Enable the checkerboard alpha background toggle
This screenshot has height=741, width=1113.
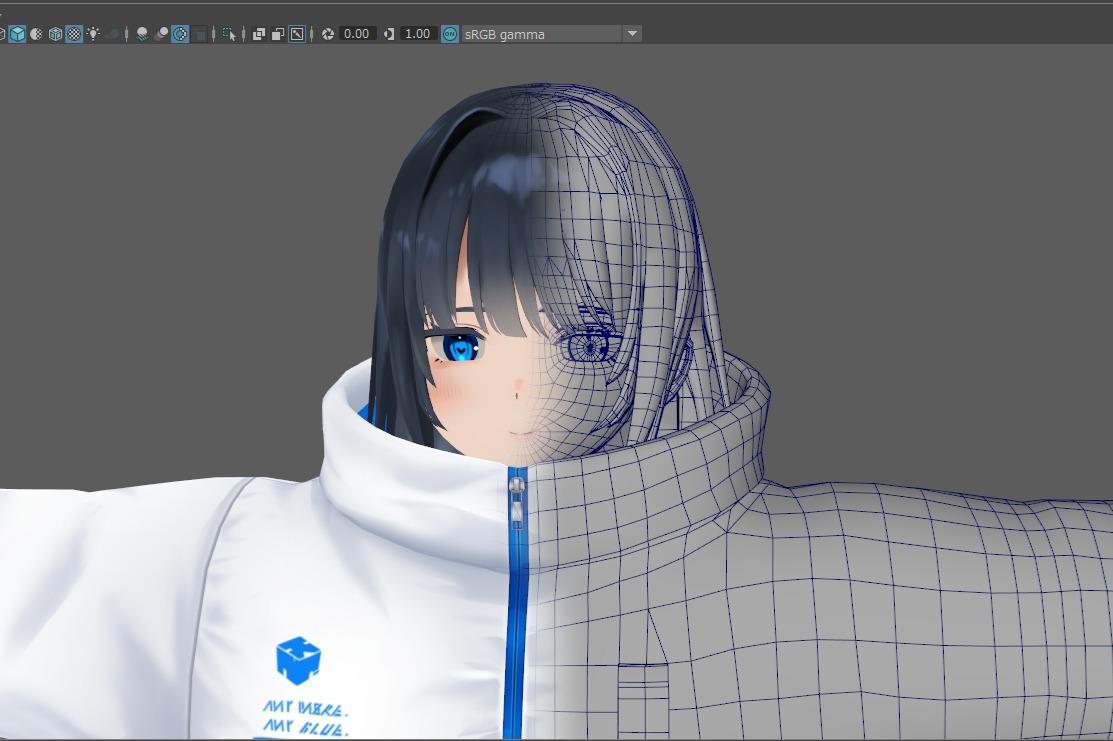(71, 33)
